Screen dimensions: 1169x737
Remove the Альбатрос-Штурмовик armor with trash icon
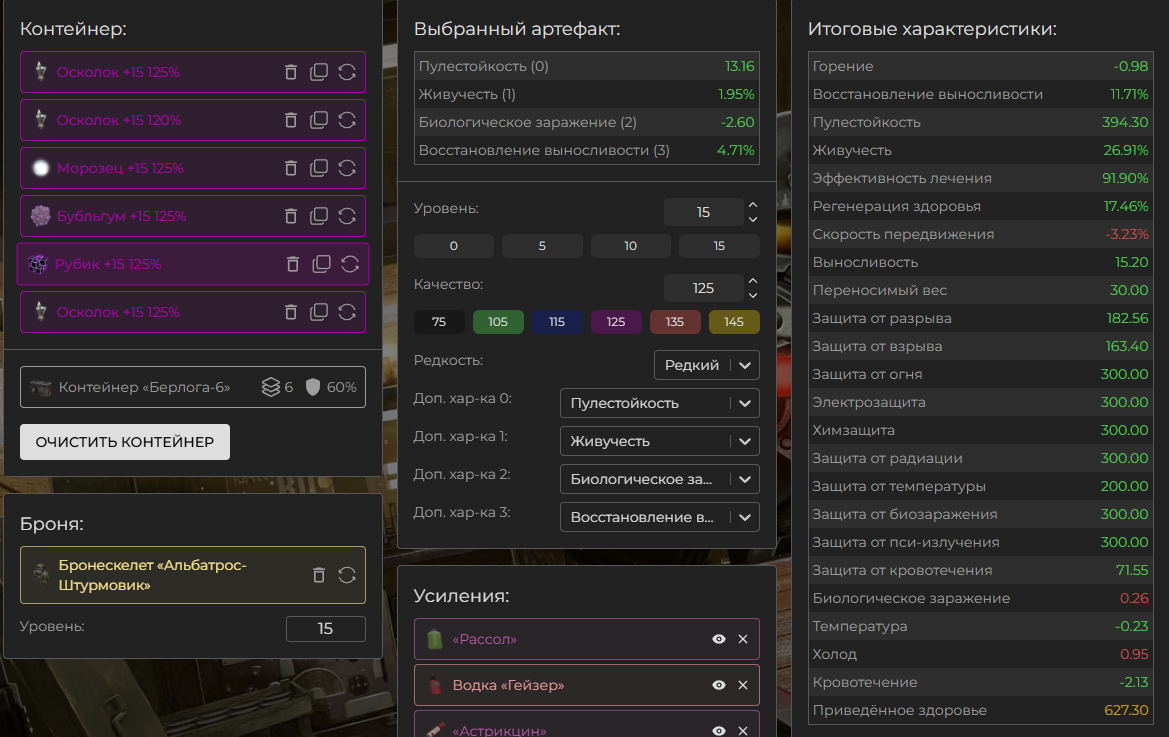(319, 575)
